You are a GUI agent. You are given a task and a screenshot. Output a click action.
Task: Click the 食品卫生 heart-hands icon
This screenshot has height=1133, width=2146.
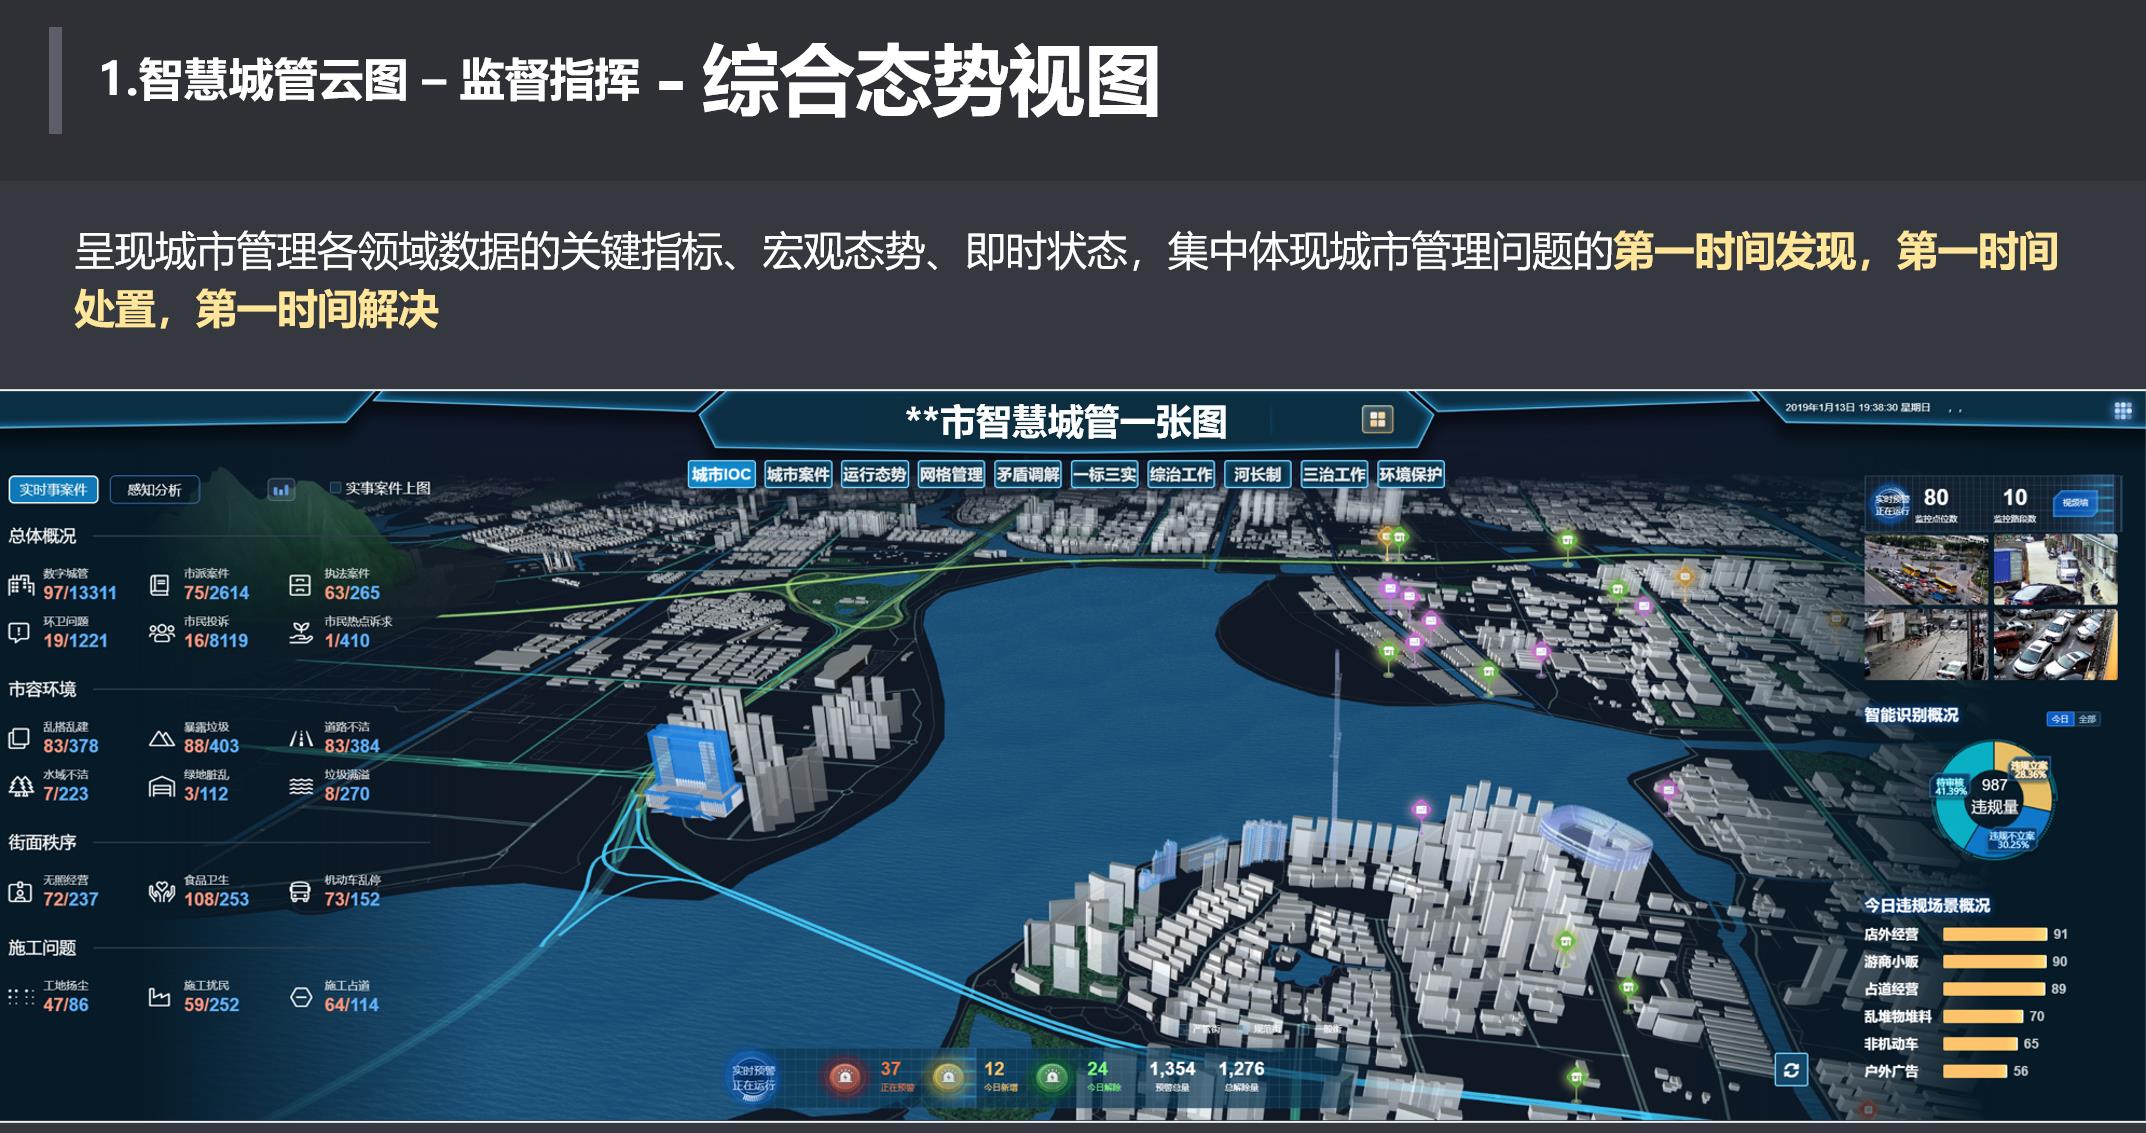click(x=161, y=891)
